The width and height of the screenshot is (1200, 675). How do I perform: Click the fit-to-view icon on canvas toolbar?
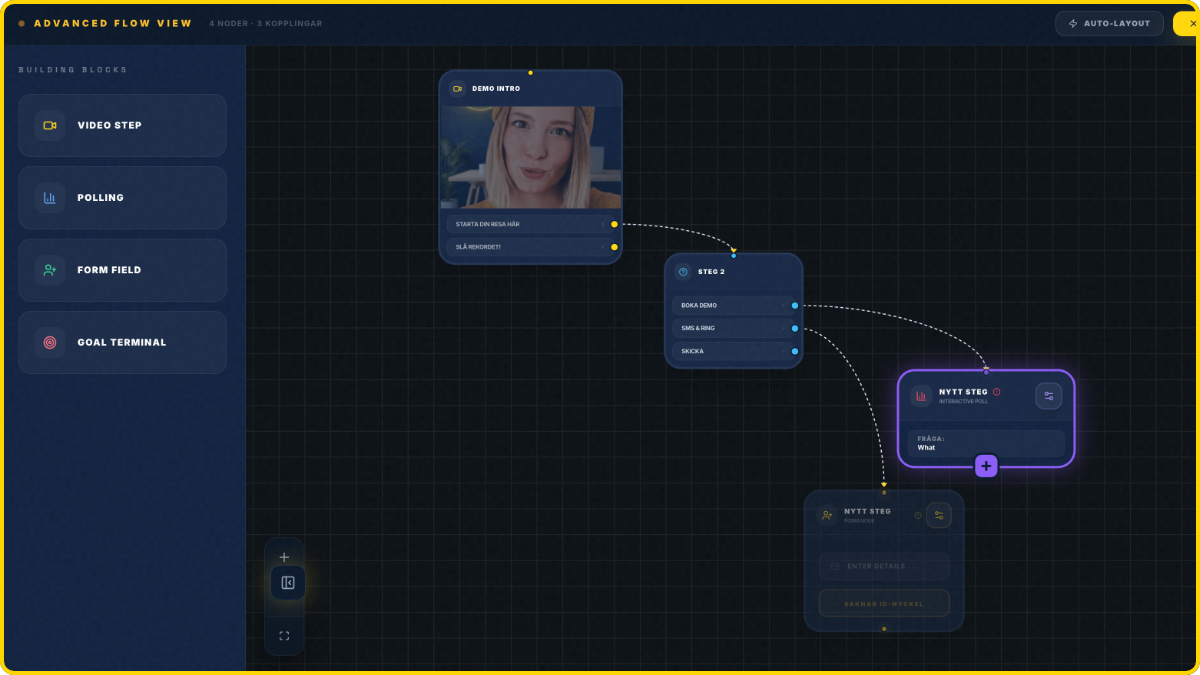[x=284, y=635]
